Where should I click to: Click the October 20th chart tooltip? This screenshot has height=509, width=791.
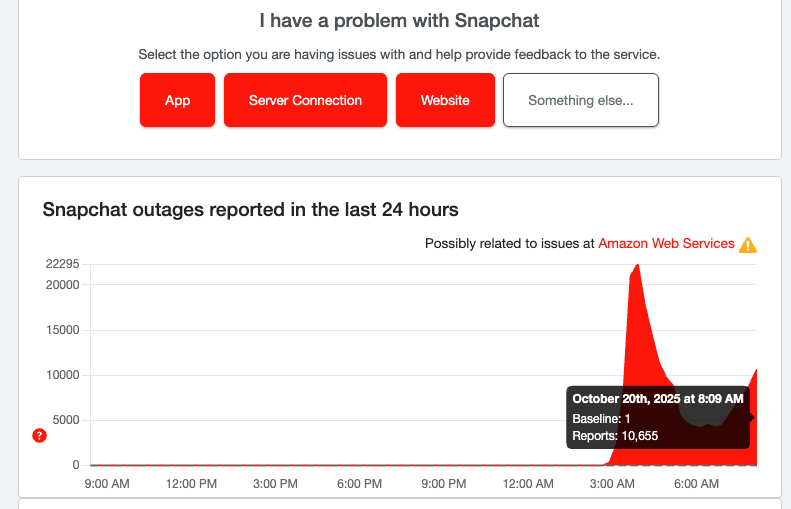click(657, 416)
